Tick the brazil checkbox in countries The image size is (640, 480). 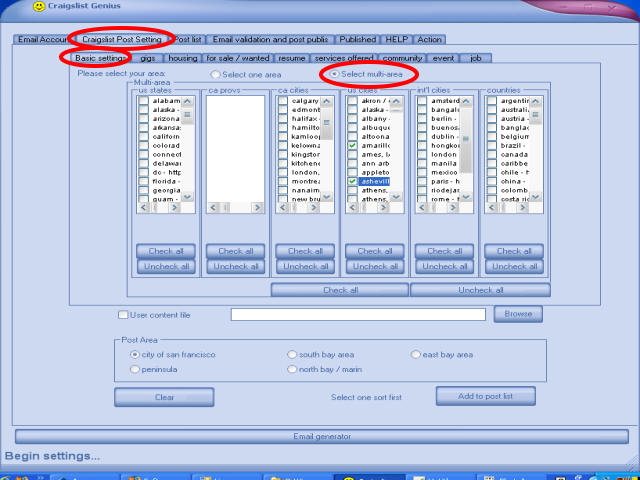[492, 145]
